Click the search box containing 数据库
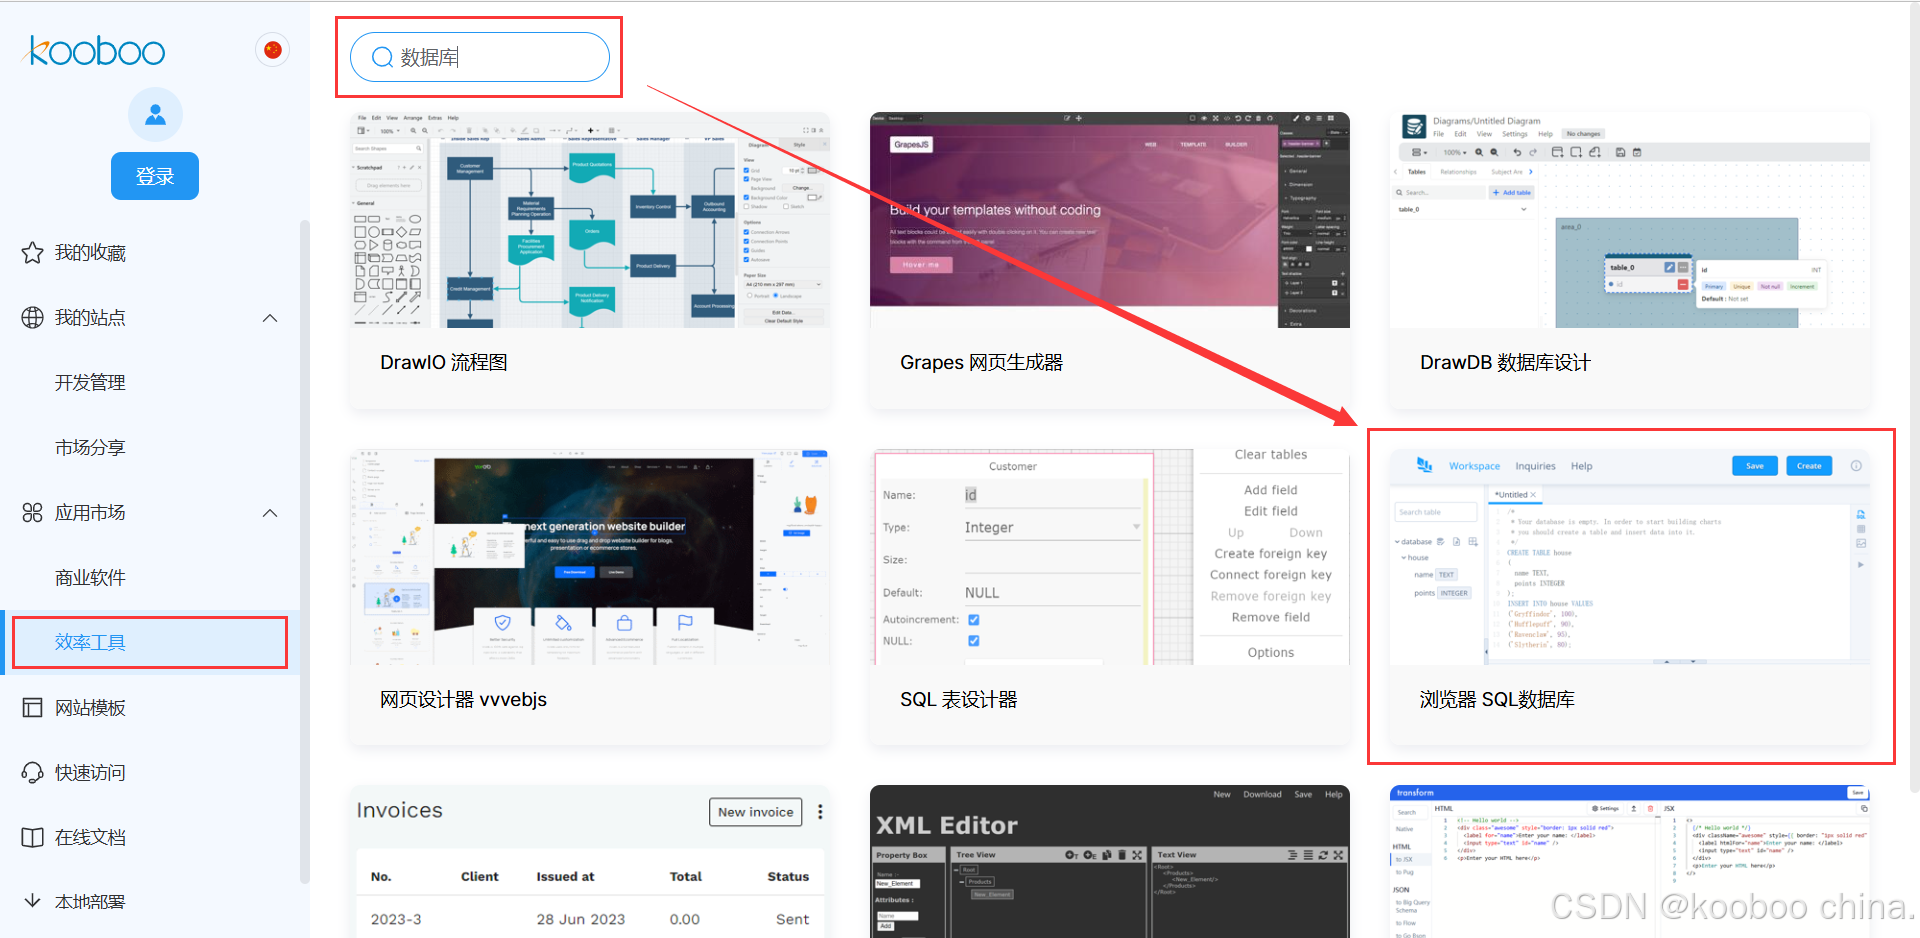Screen dimensions: 1920x938 click(480, 57)
